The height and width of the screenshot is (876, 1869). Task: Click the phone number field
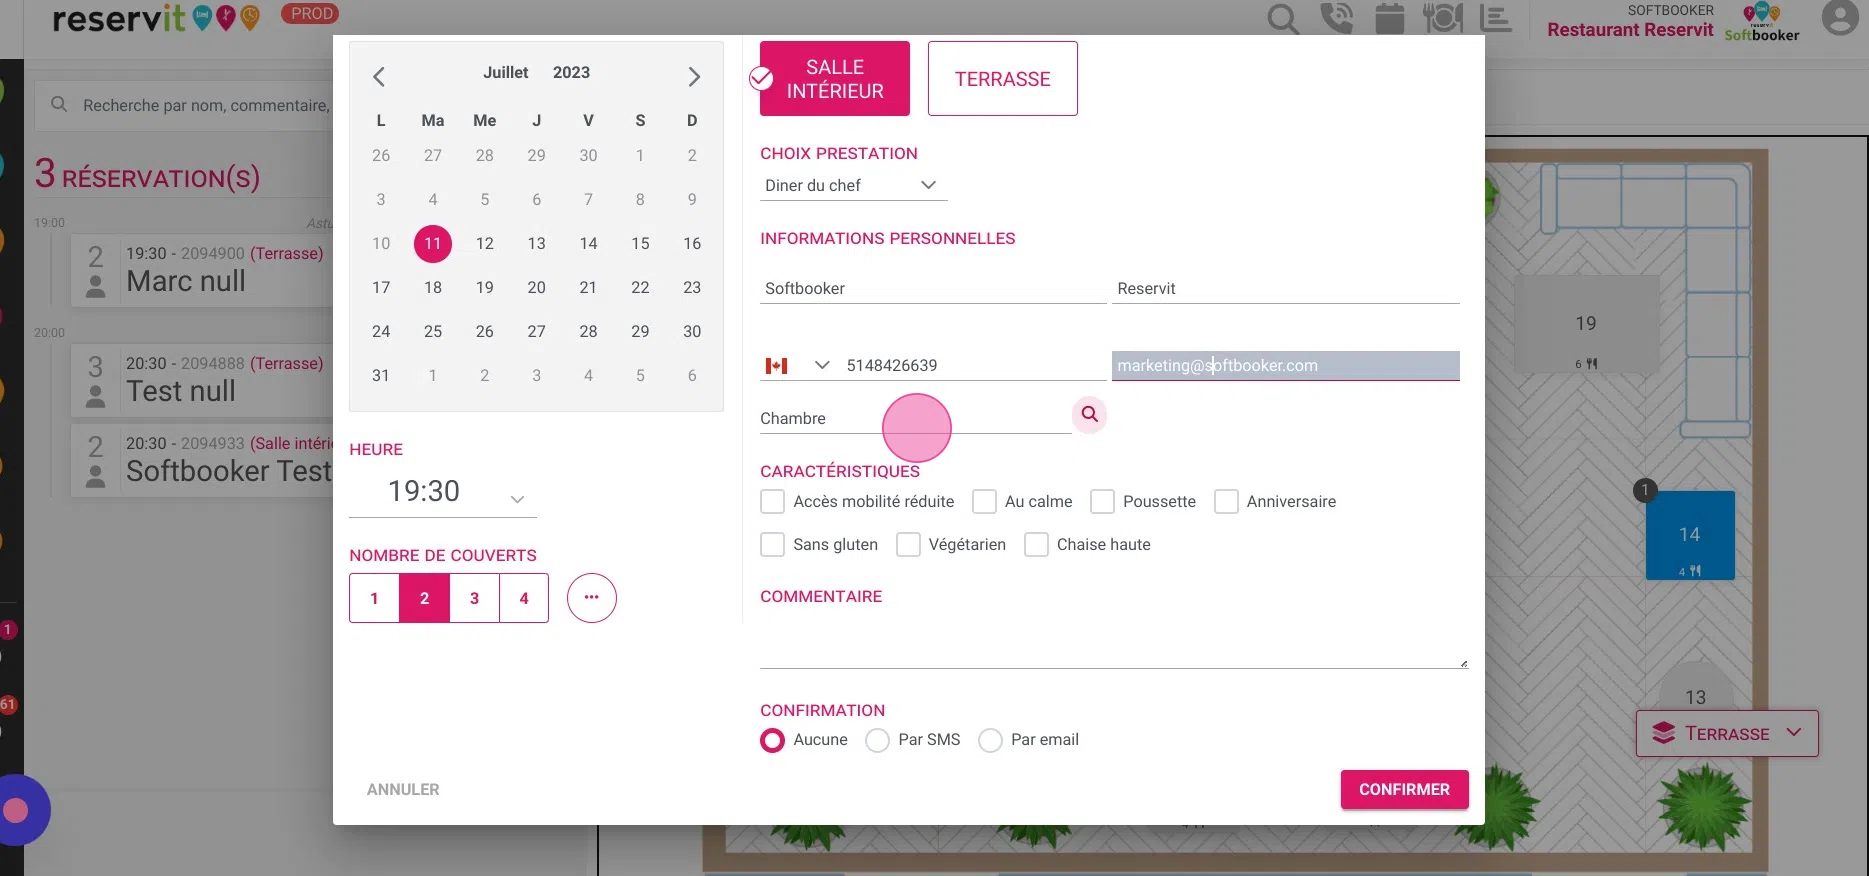pos(974,366)
